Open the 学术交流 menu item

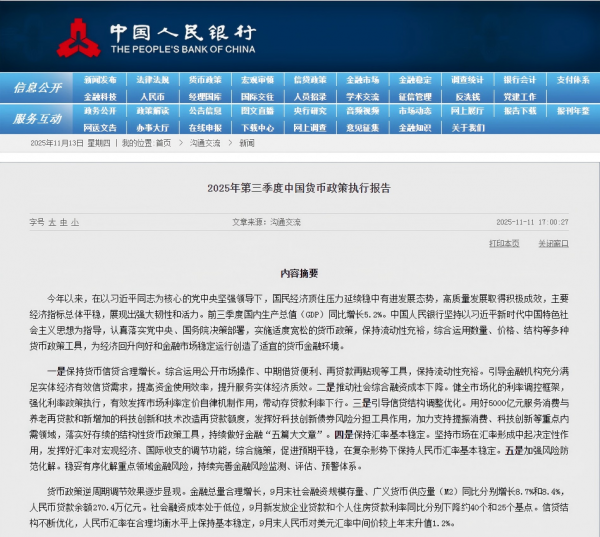(x=363, y=97)
